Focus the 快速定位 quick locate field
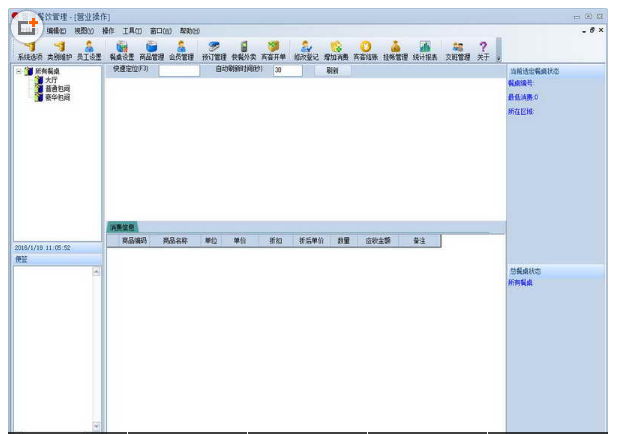The height and width of the screenshot is (434, 618). (179, 71)
